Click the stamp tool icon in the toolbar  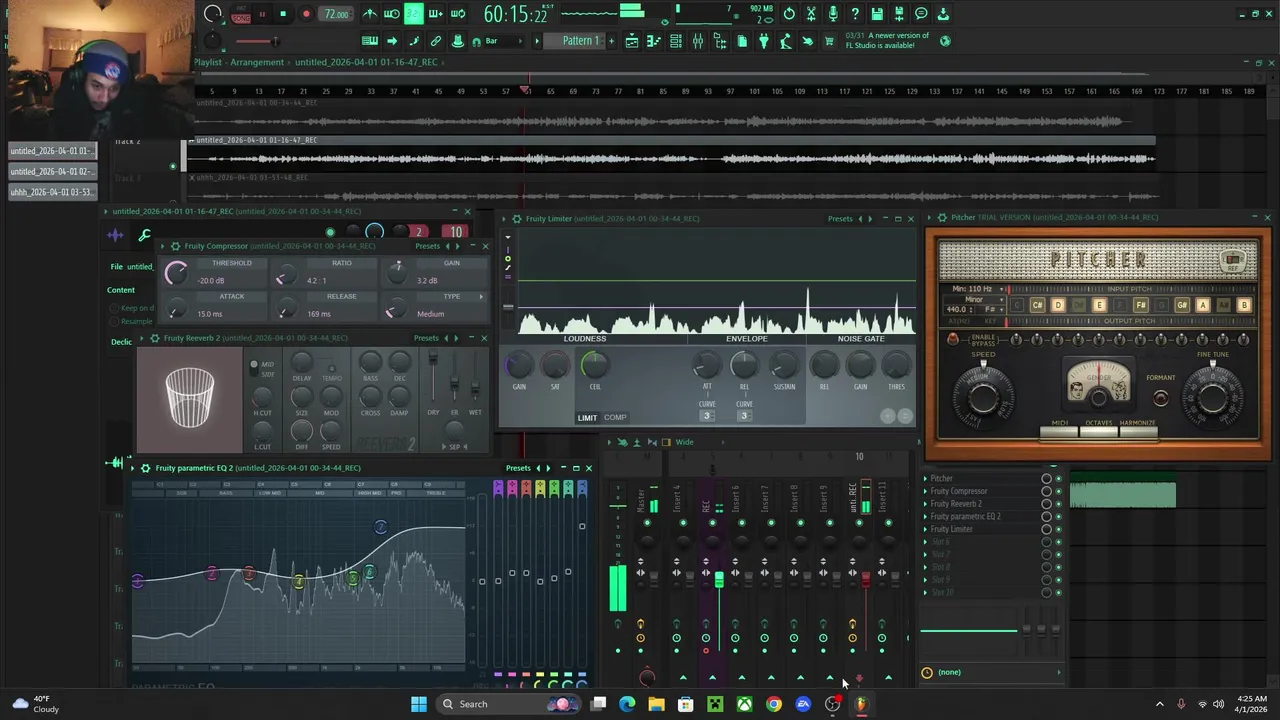point(458,41)
